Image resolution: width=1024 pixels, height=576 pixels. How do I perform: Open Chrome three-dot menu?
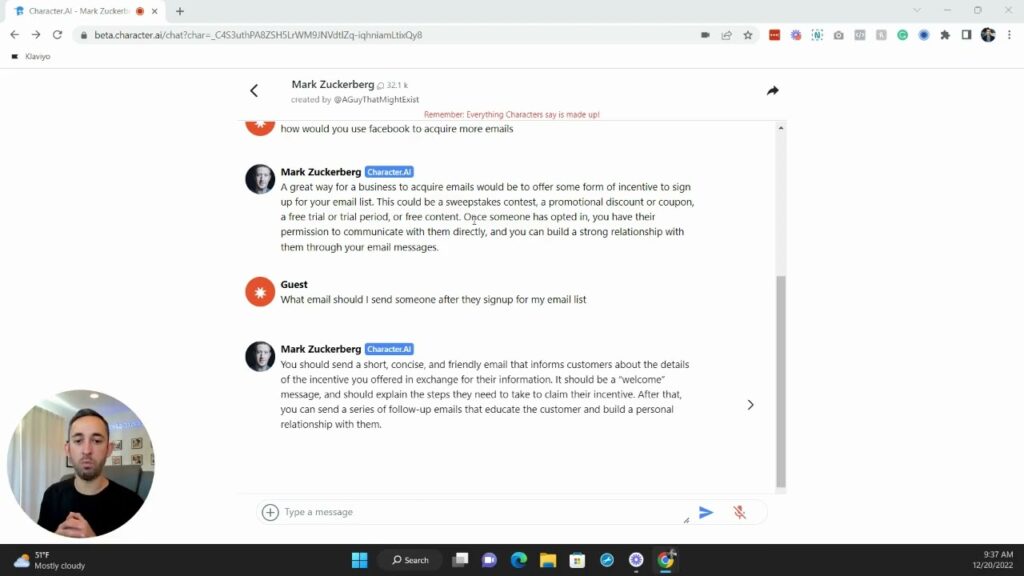tap(1009, 35)
